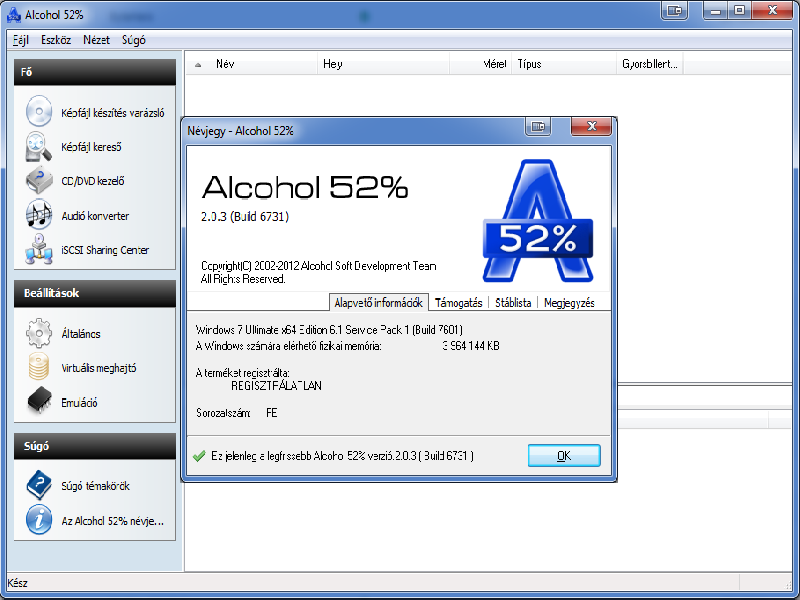Sort by the Hely column header
This screenshot has width=800, height=600.
[383, 64]
